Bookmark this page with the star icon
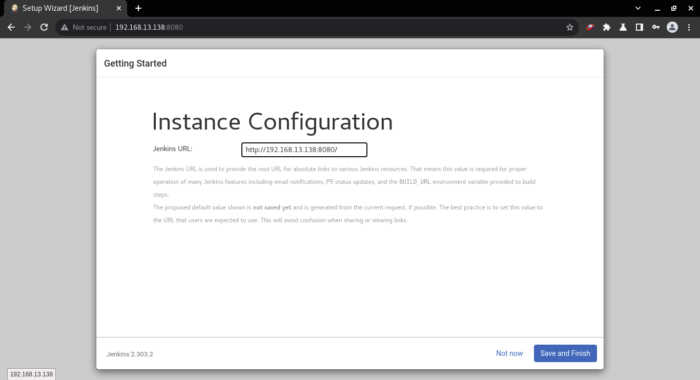This screenshot has width=700, height=380. (x=570, y=27)
